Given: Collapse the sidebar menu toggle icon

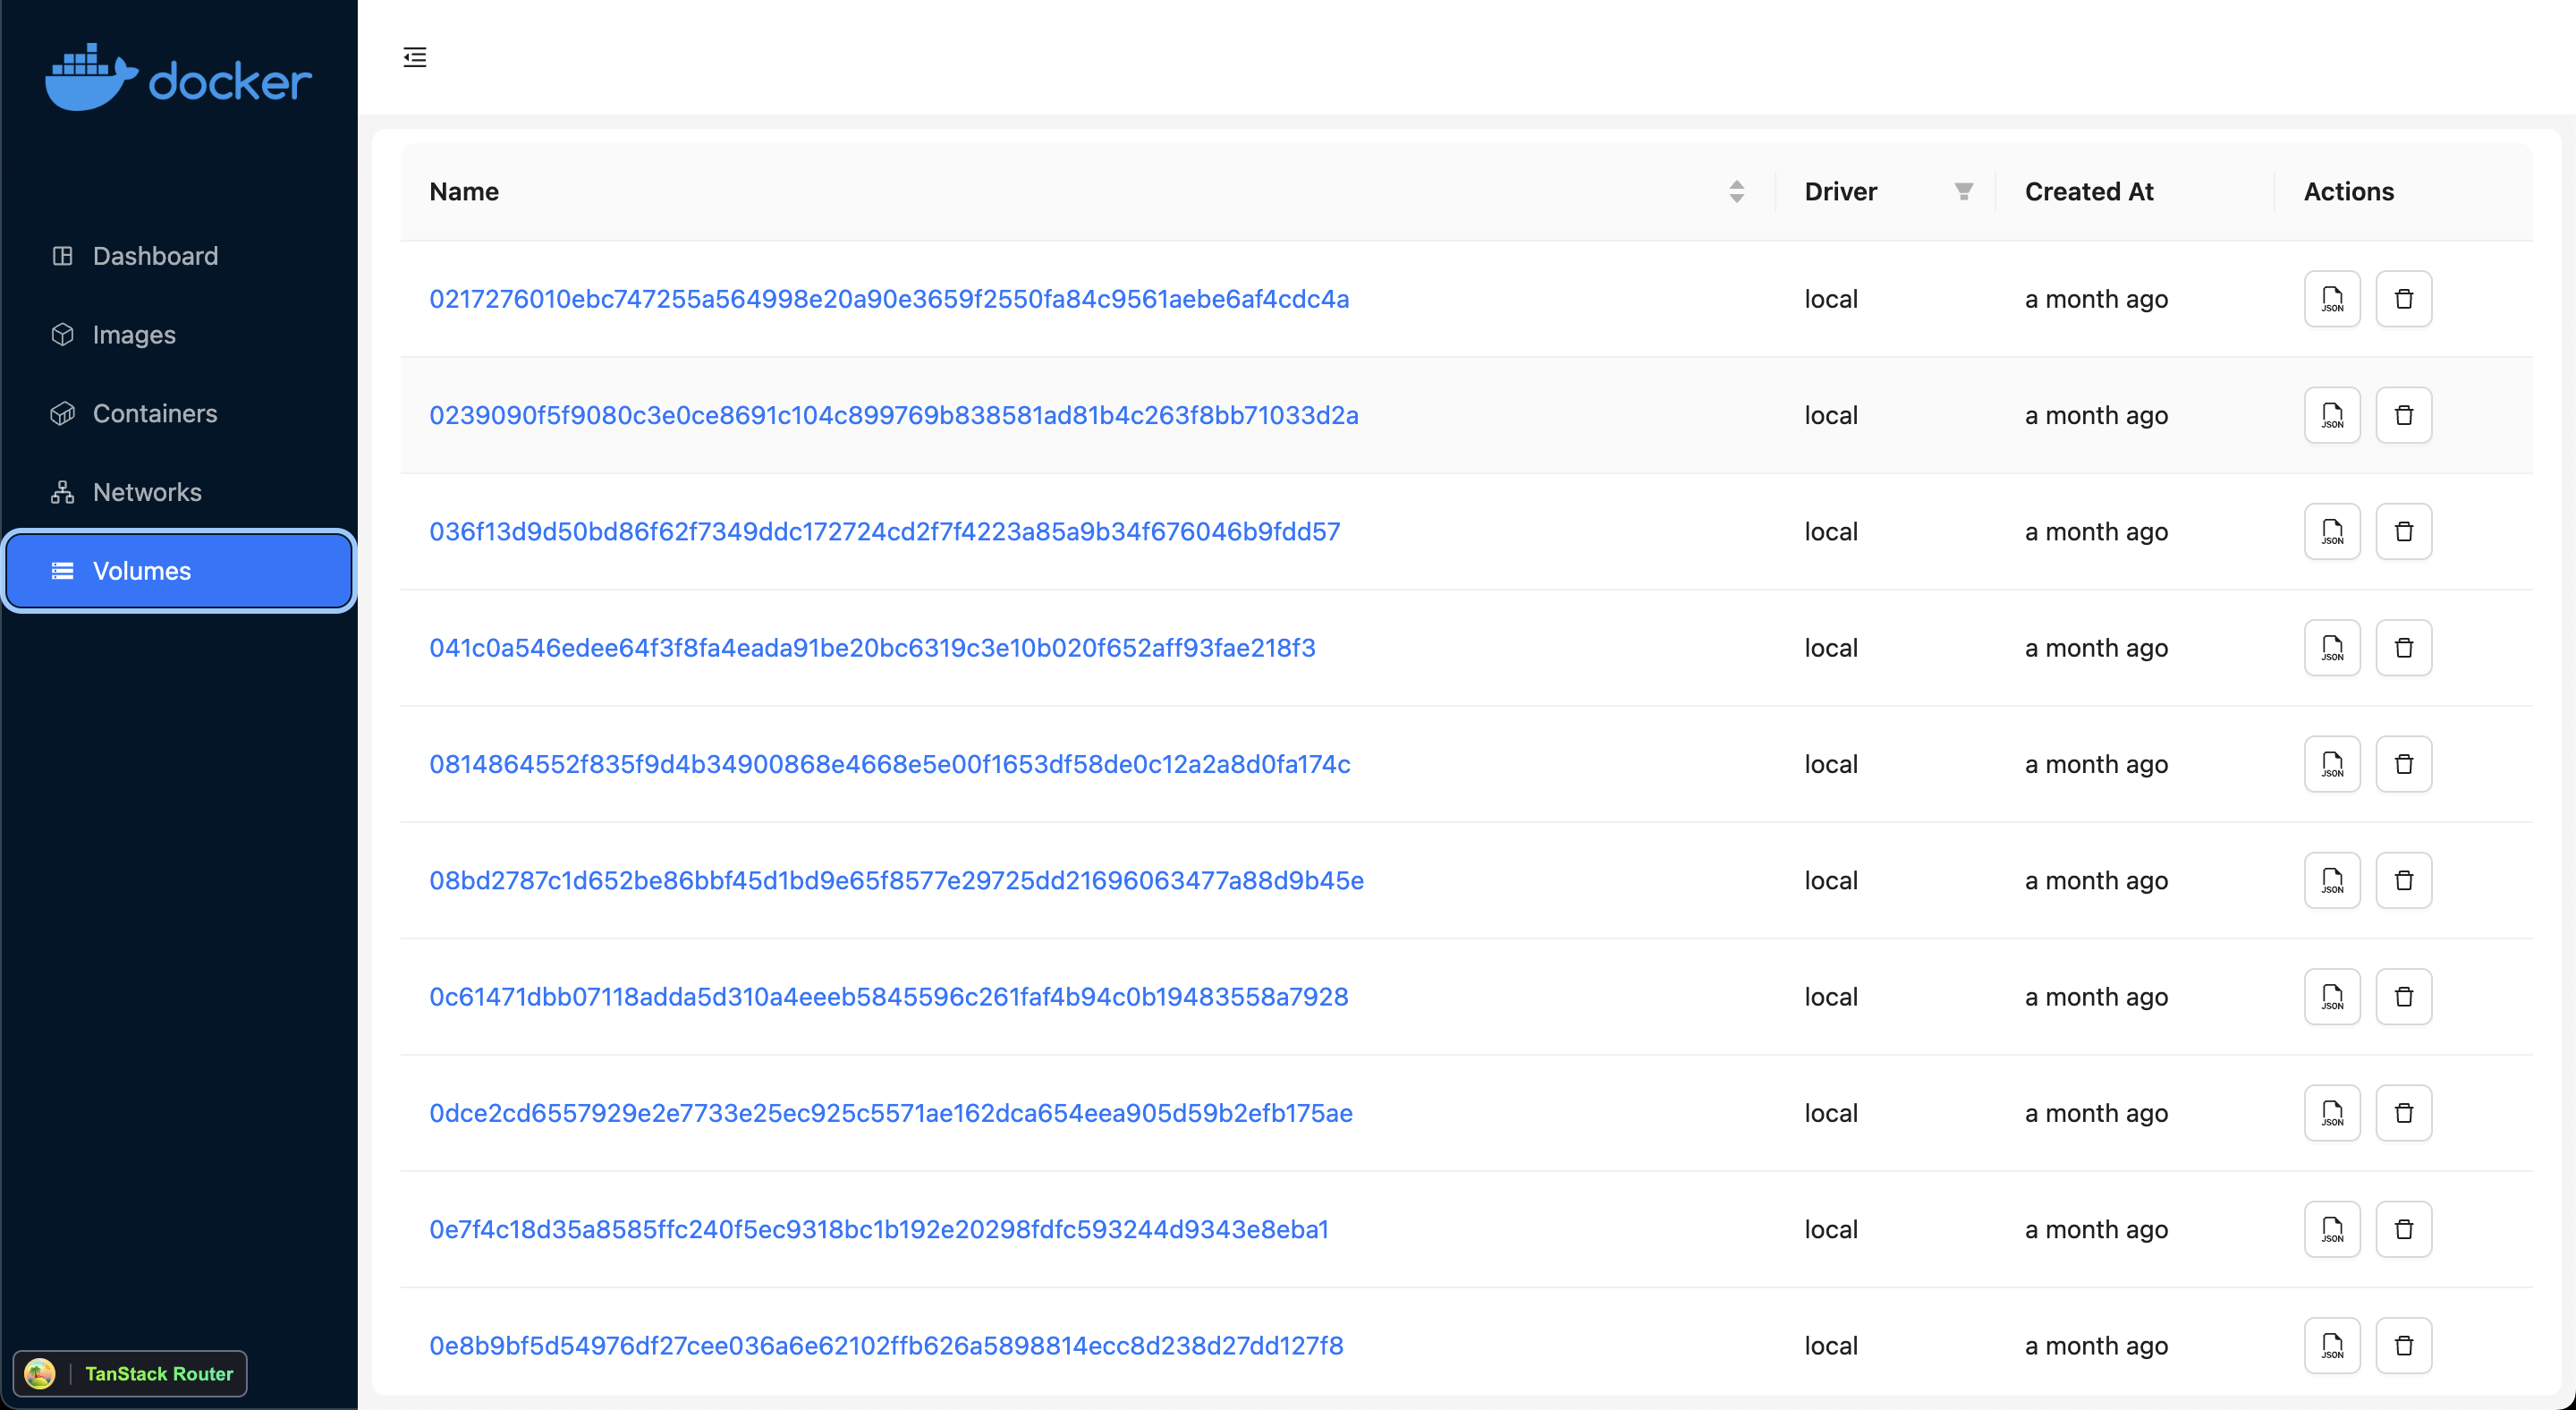Looking at the screenshot, I should [414, 57].
